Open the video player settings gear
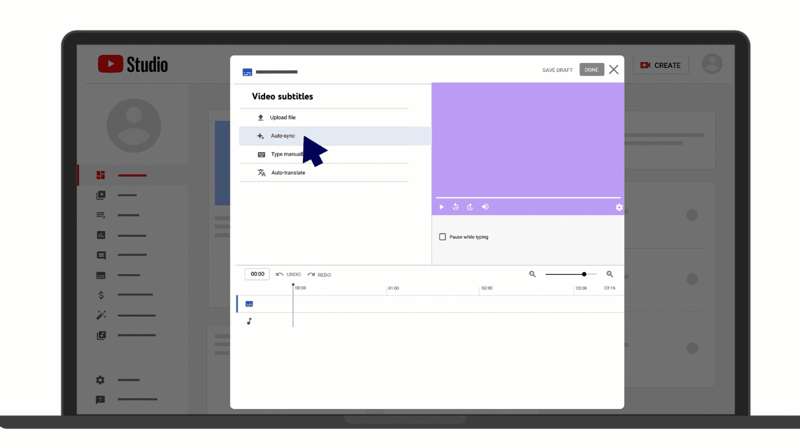The width and height of the screenshot is (800, 448). tap(619, 207)
